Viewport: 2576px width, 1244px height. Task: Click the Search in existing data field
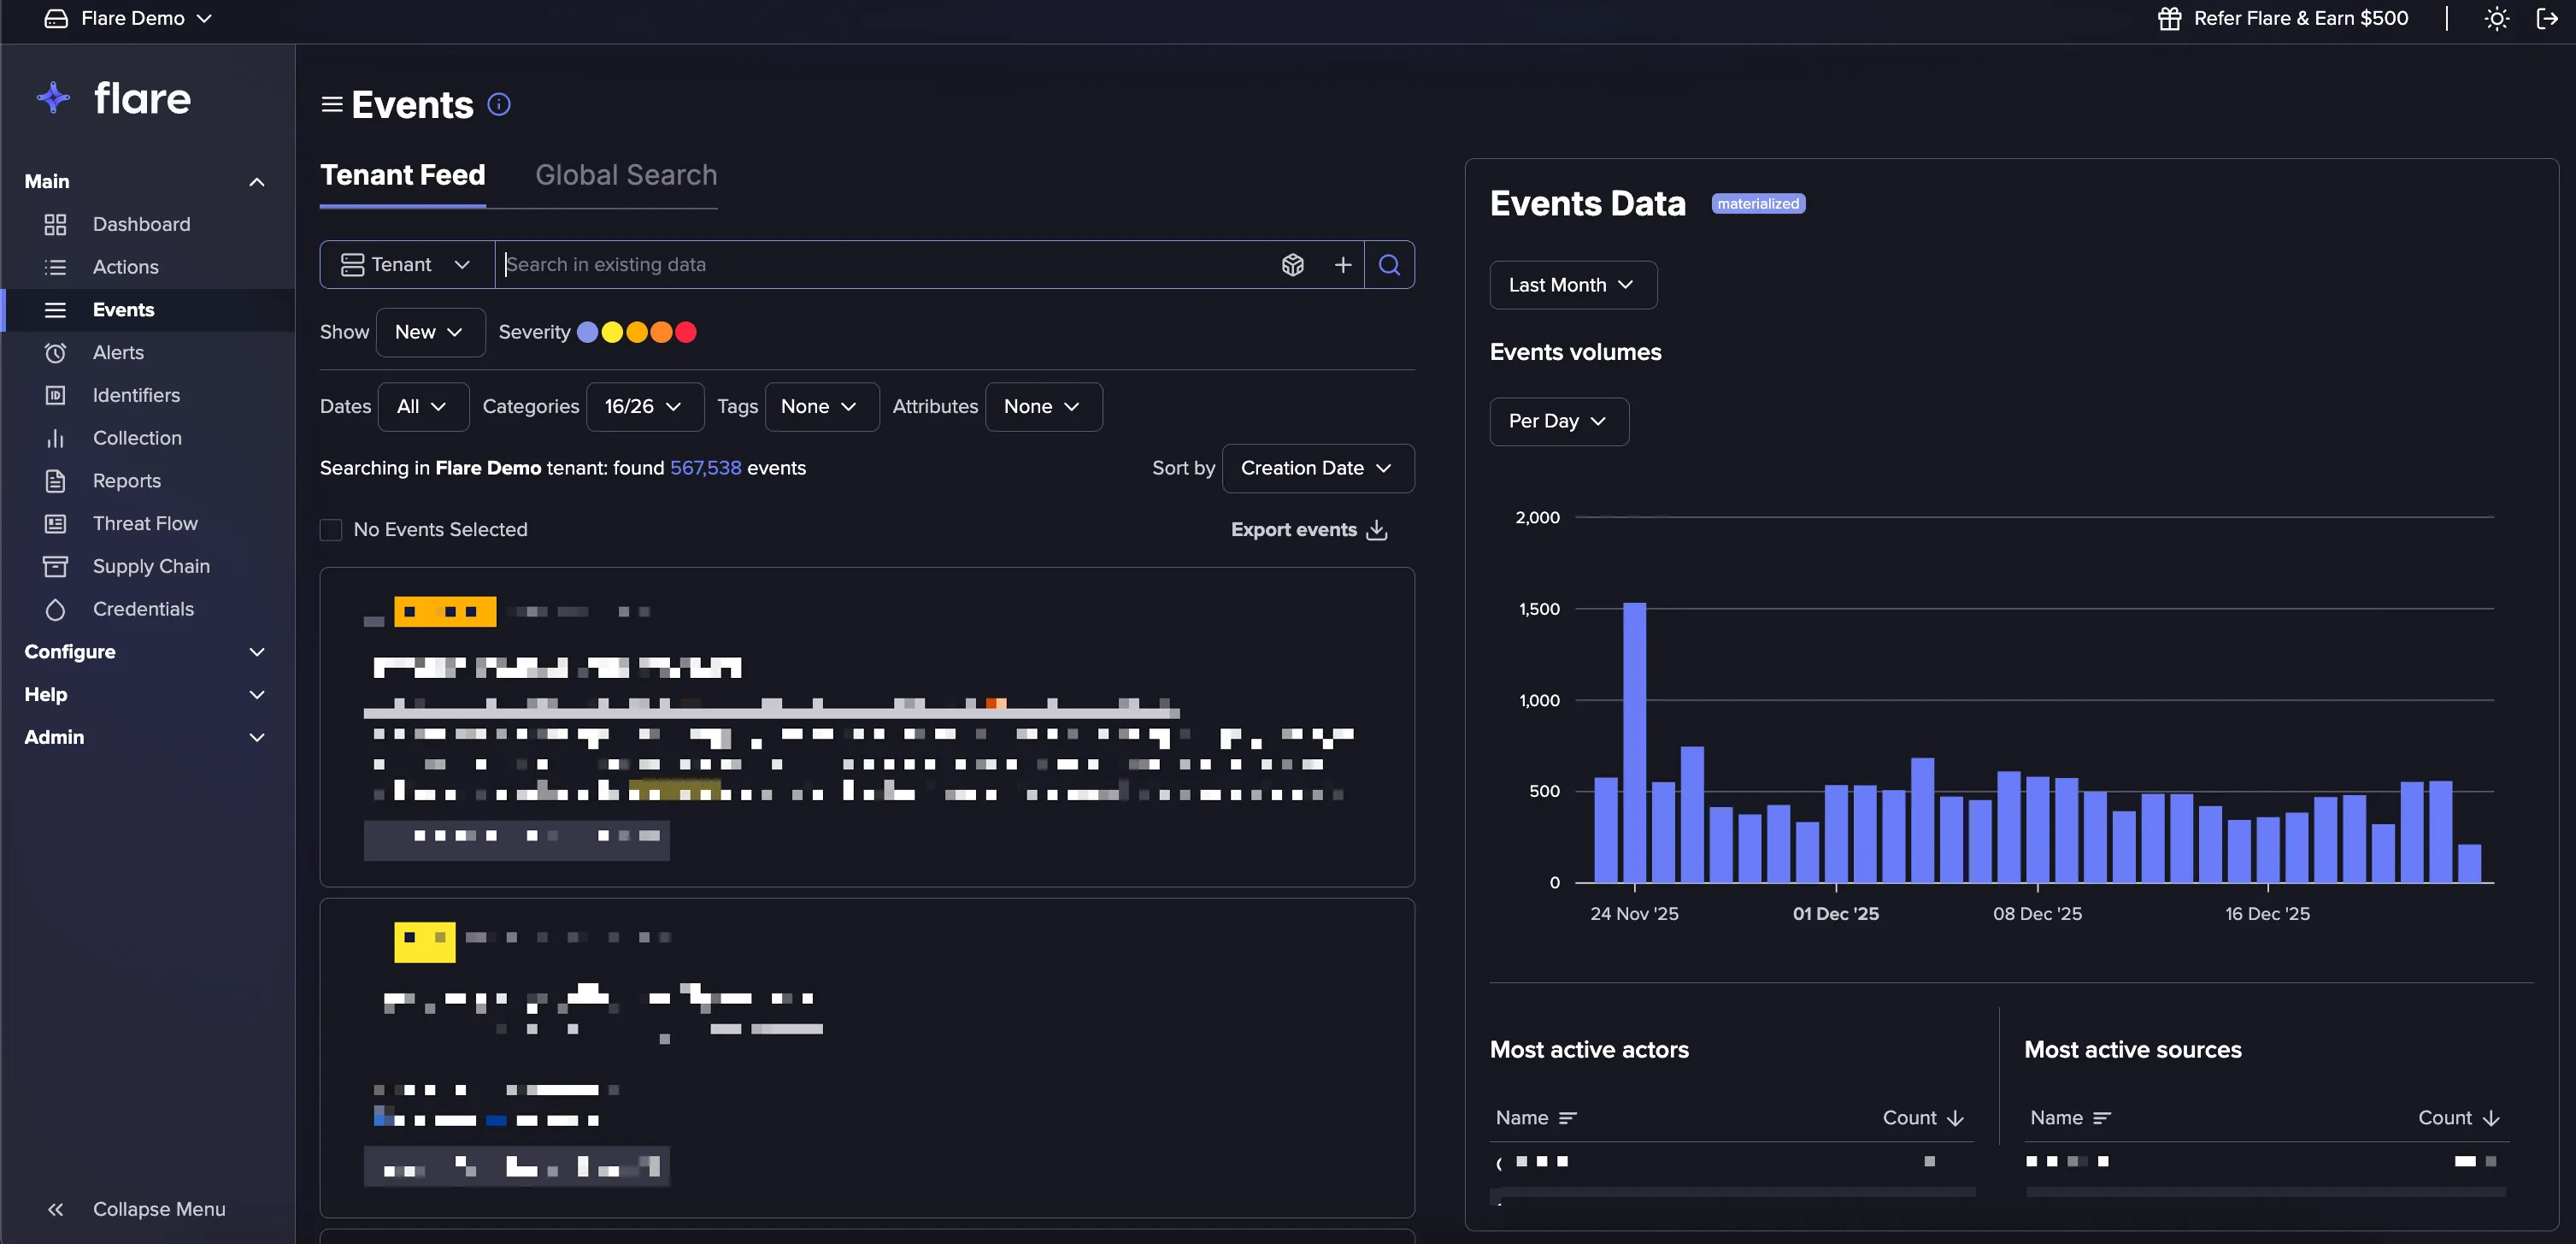(x=885, y=264)
